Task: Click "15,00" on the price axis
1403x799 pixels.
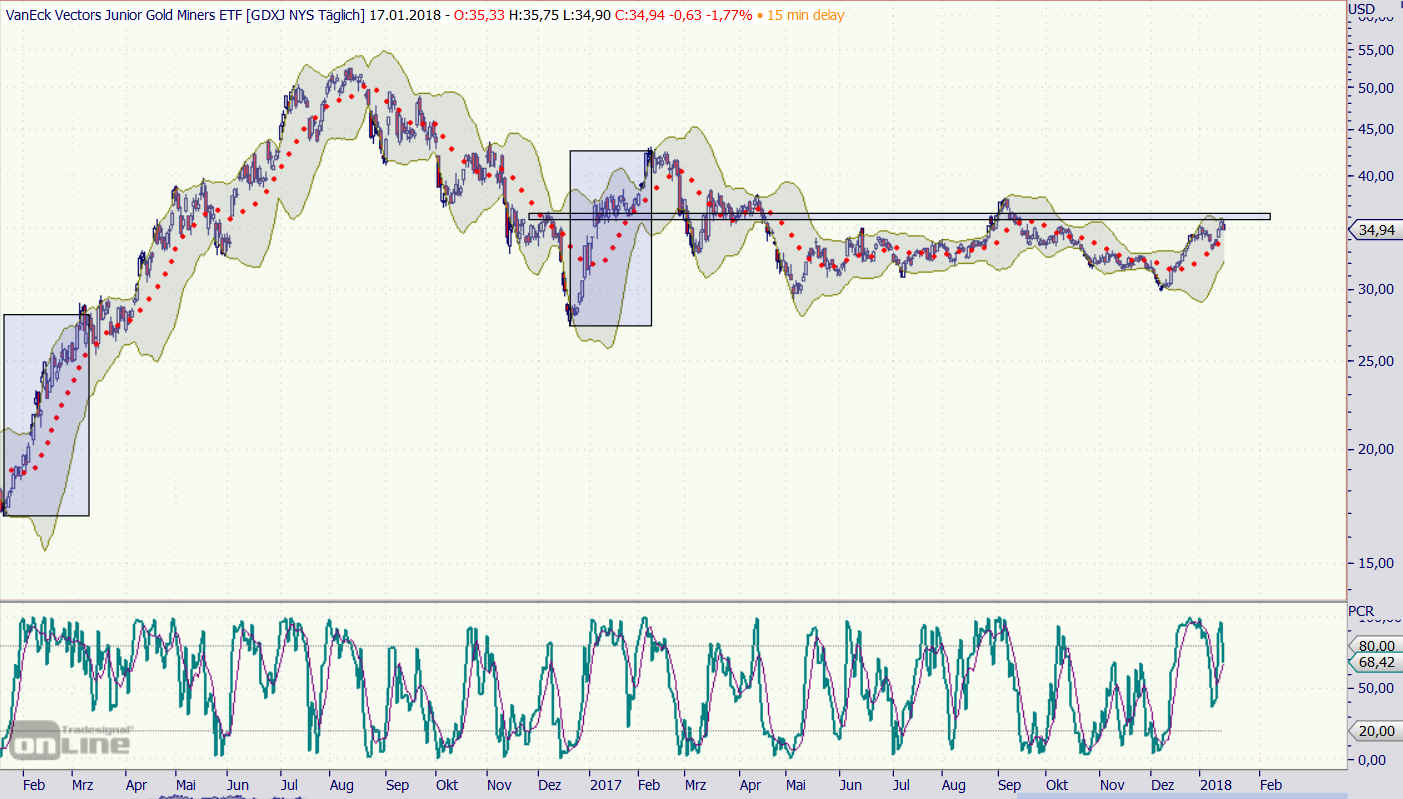Action: click(1374, 563)
